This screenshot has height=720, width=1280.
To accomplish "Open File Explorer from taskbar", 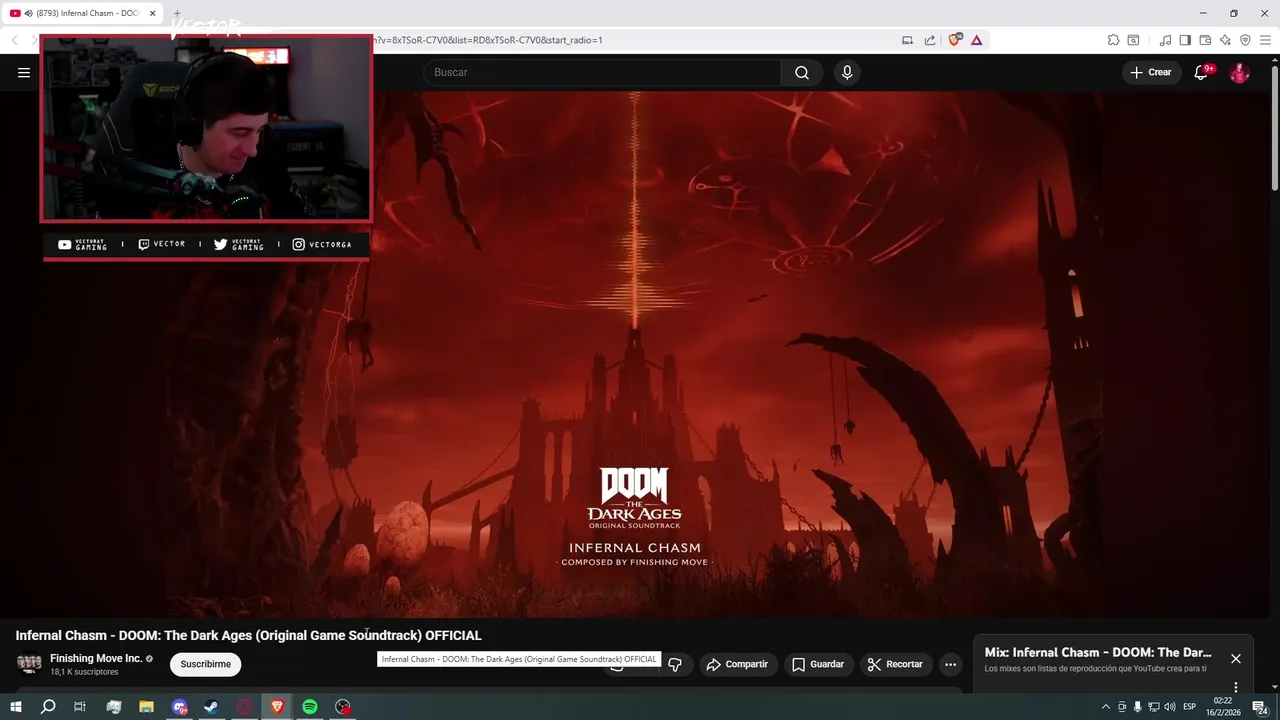I will point(146,707).
